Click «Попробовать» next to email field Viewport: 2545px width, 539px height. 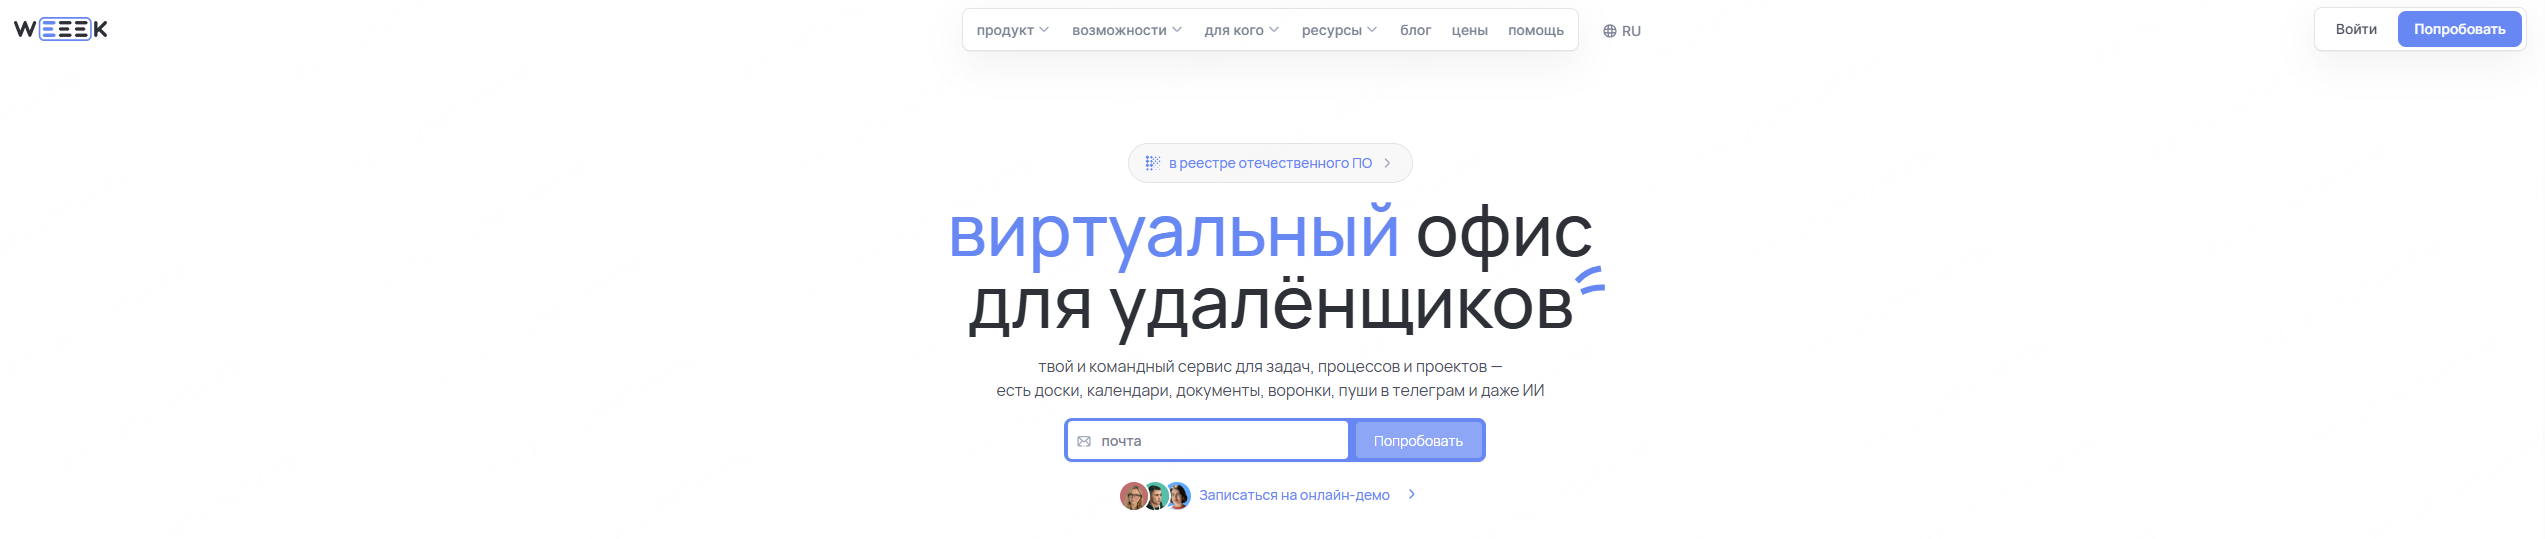point(1418,441)
